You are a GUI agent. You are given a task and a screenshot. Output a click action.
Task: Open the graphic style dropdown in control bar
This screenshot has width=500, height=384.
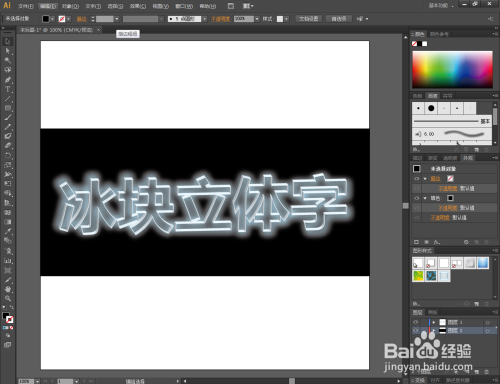coord(286,19)
